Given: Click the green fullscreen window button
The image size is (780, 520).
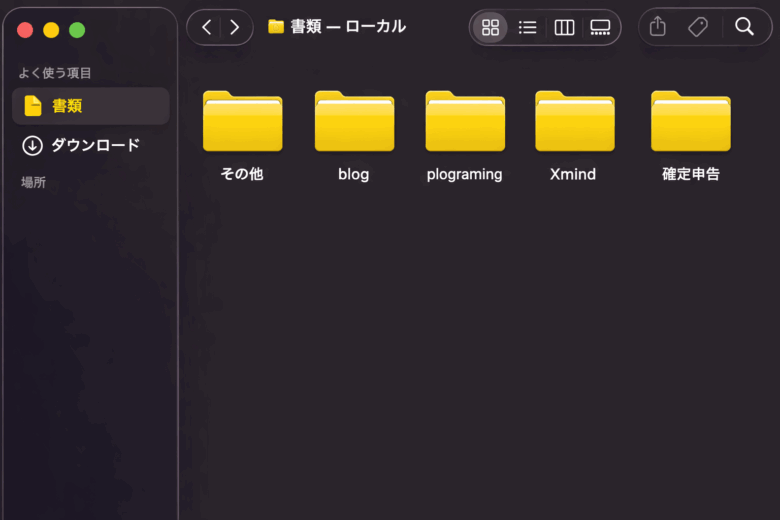Looking at the screenshot, I should click(77, 30).
